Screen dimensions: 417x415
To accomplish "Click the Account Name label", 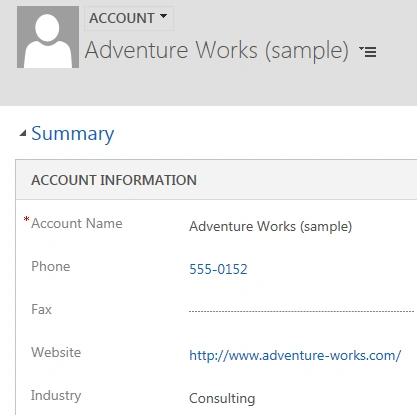I will pyautogui.click(x=77, y=223).
